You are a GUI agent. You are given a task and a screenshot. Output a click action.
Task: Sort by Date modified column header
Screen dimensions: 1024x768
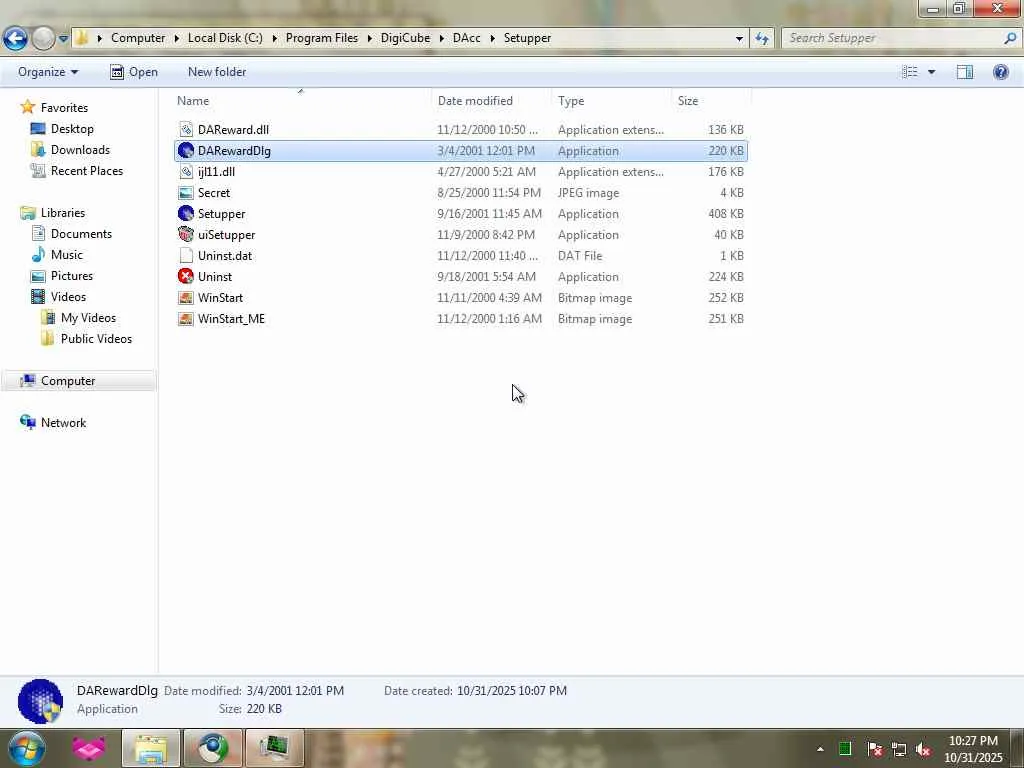475,101
